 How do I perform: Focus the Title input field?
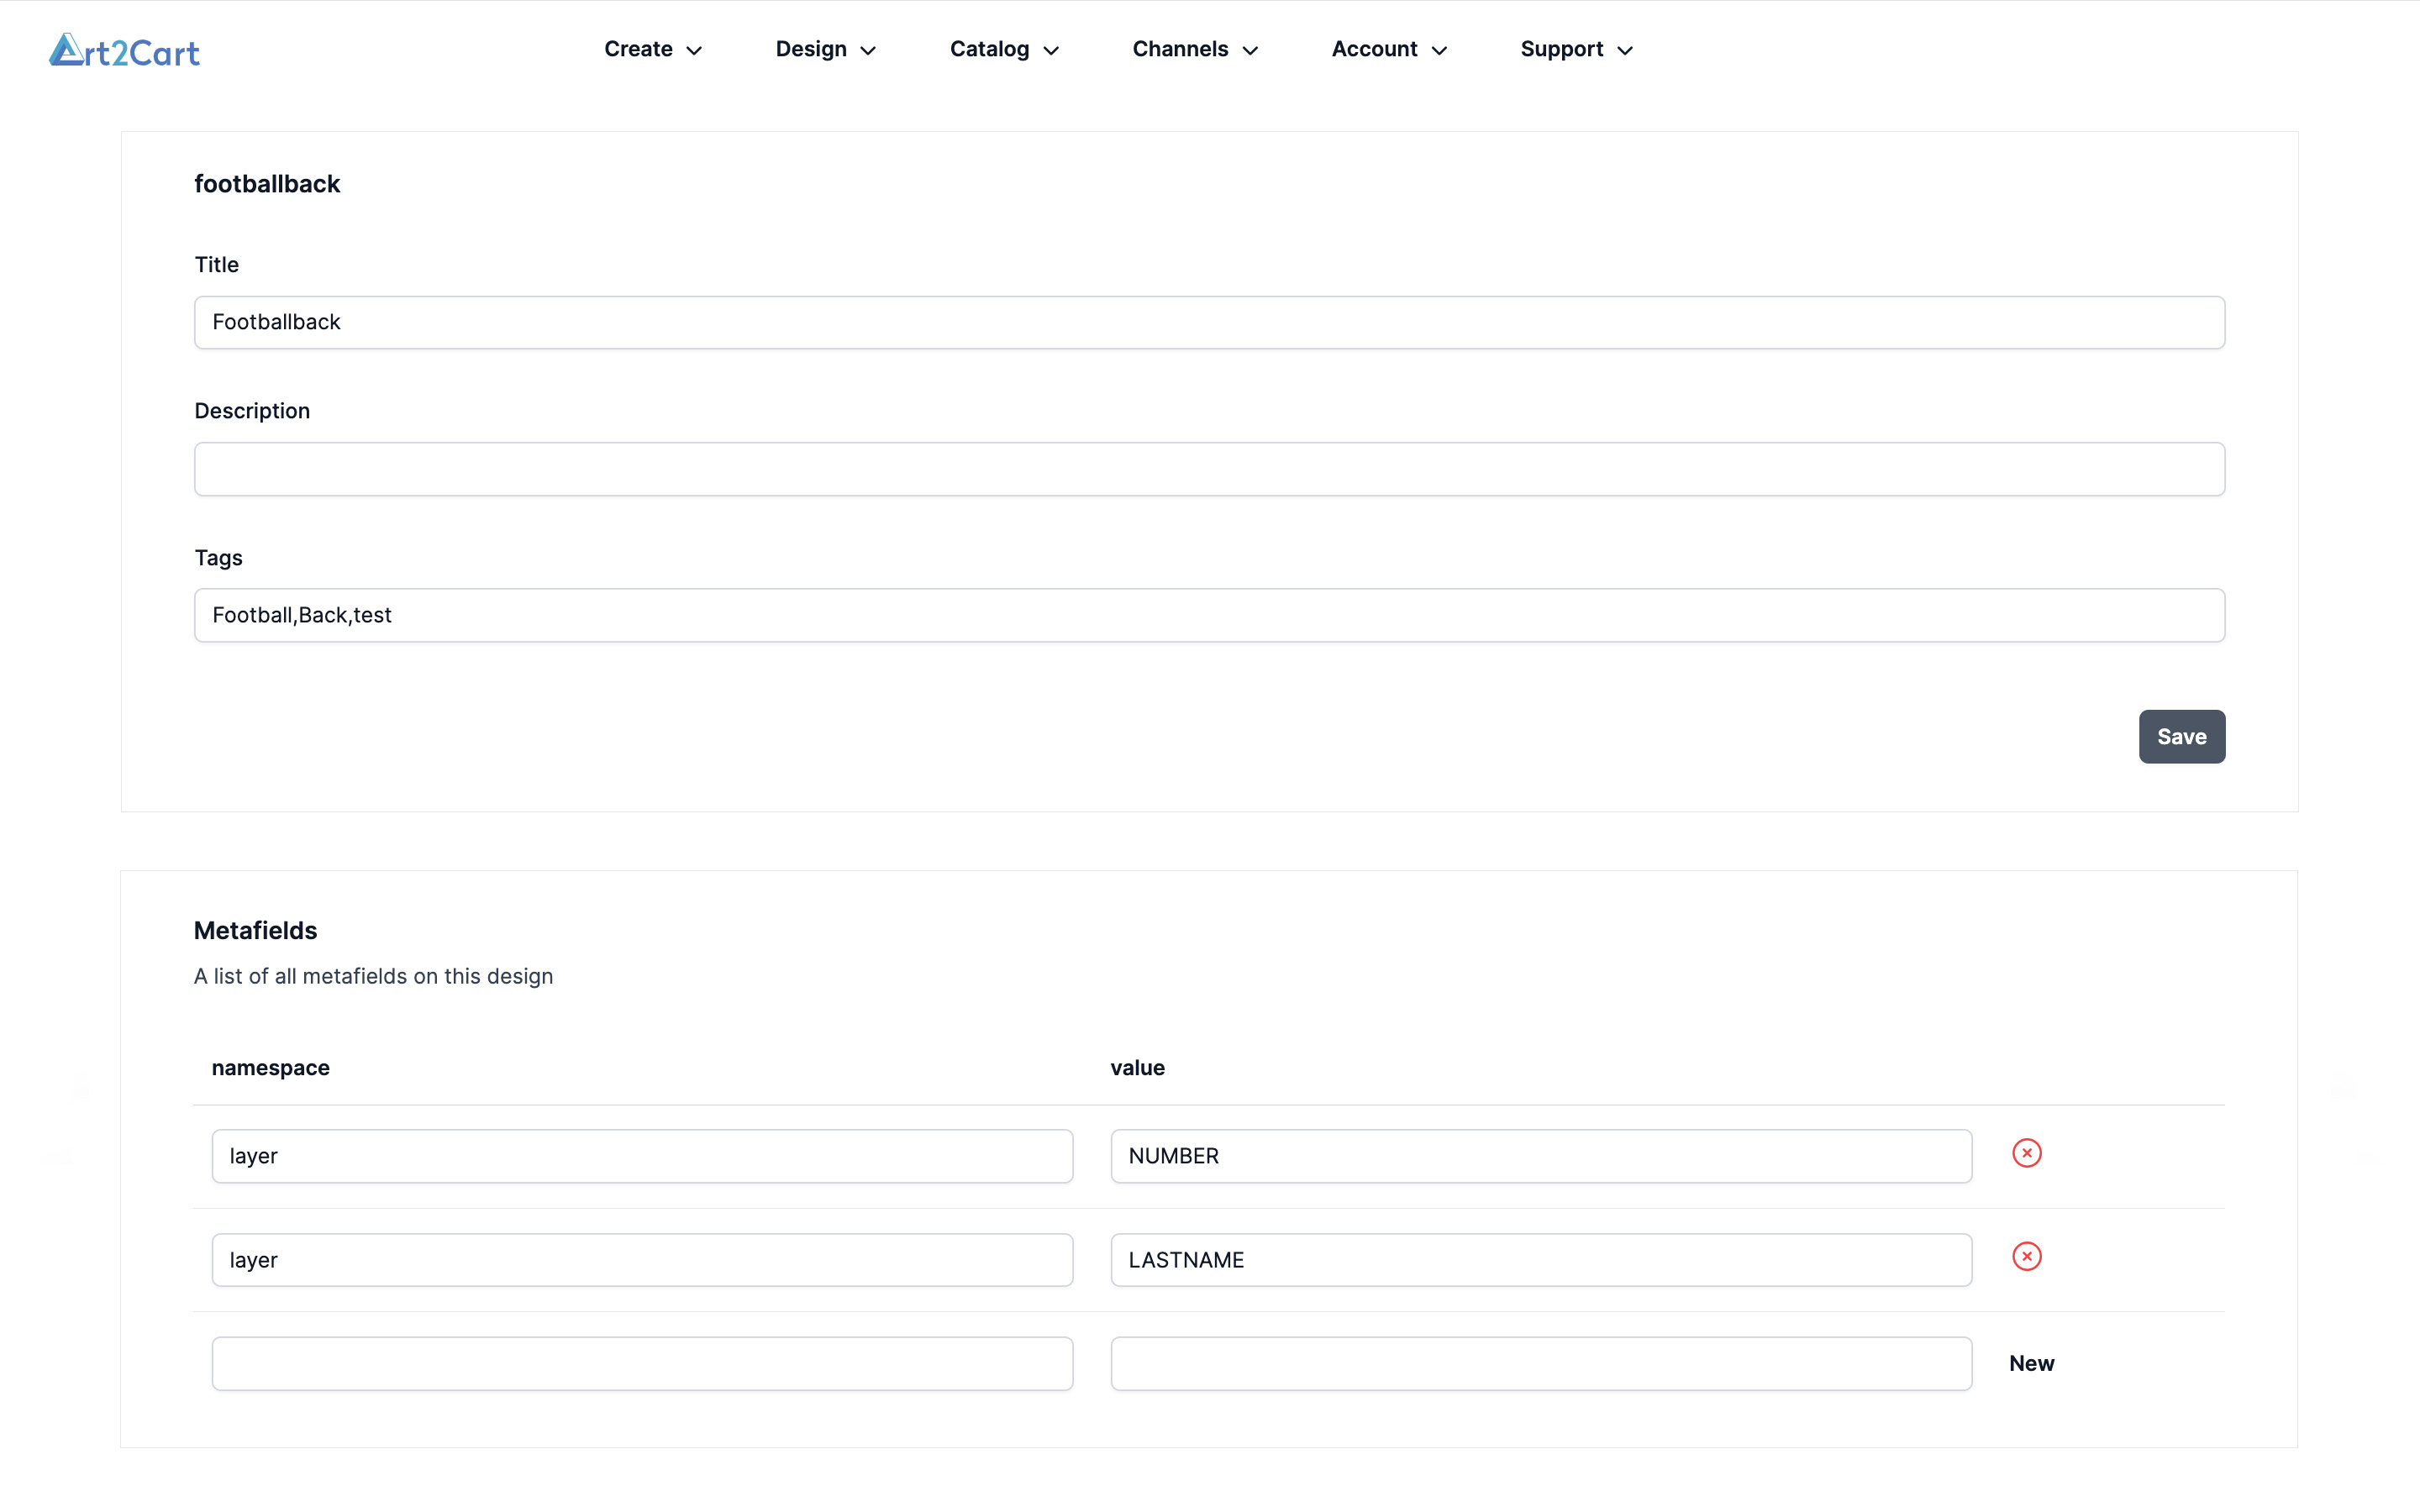(x=1209, y=322)
